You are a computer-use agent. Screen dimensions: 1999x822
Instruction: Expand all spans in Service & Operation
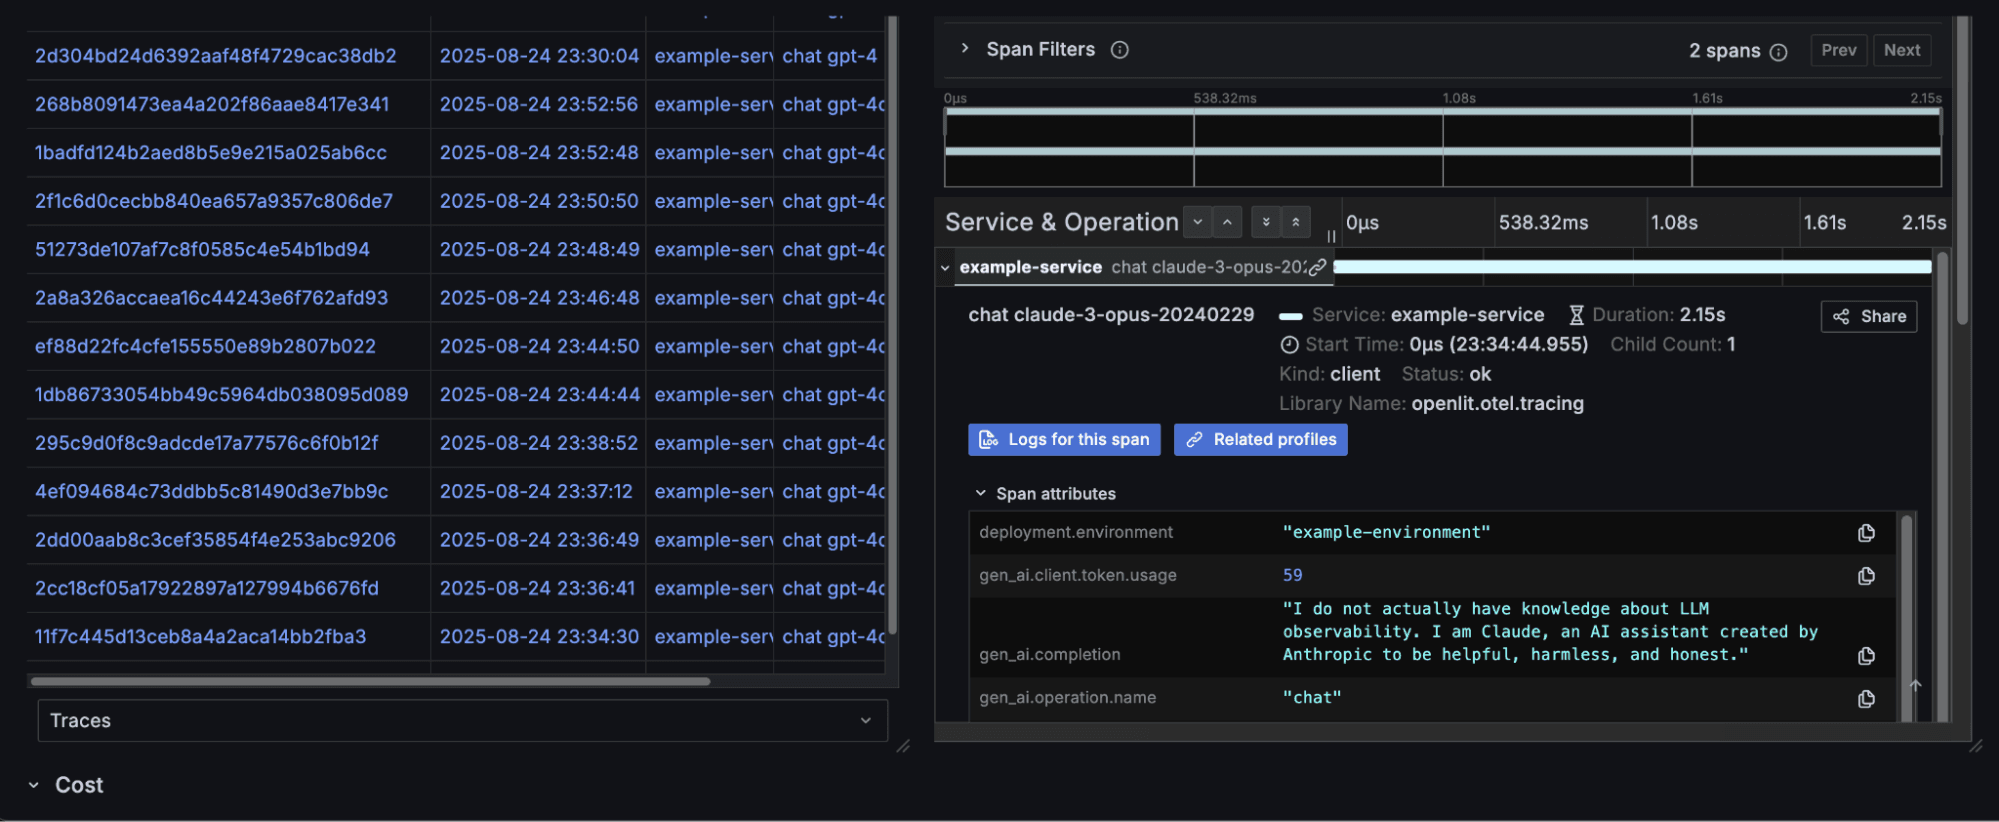1266,222
